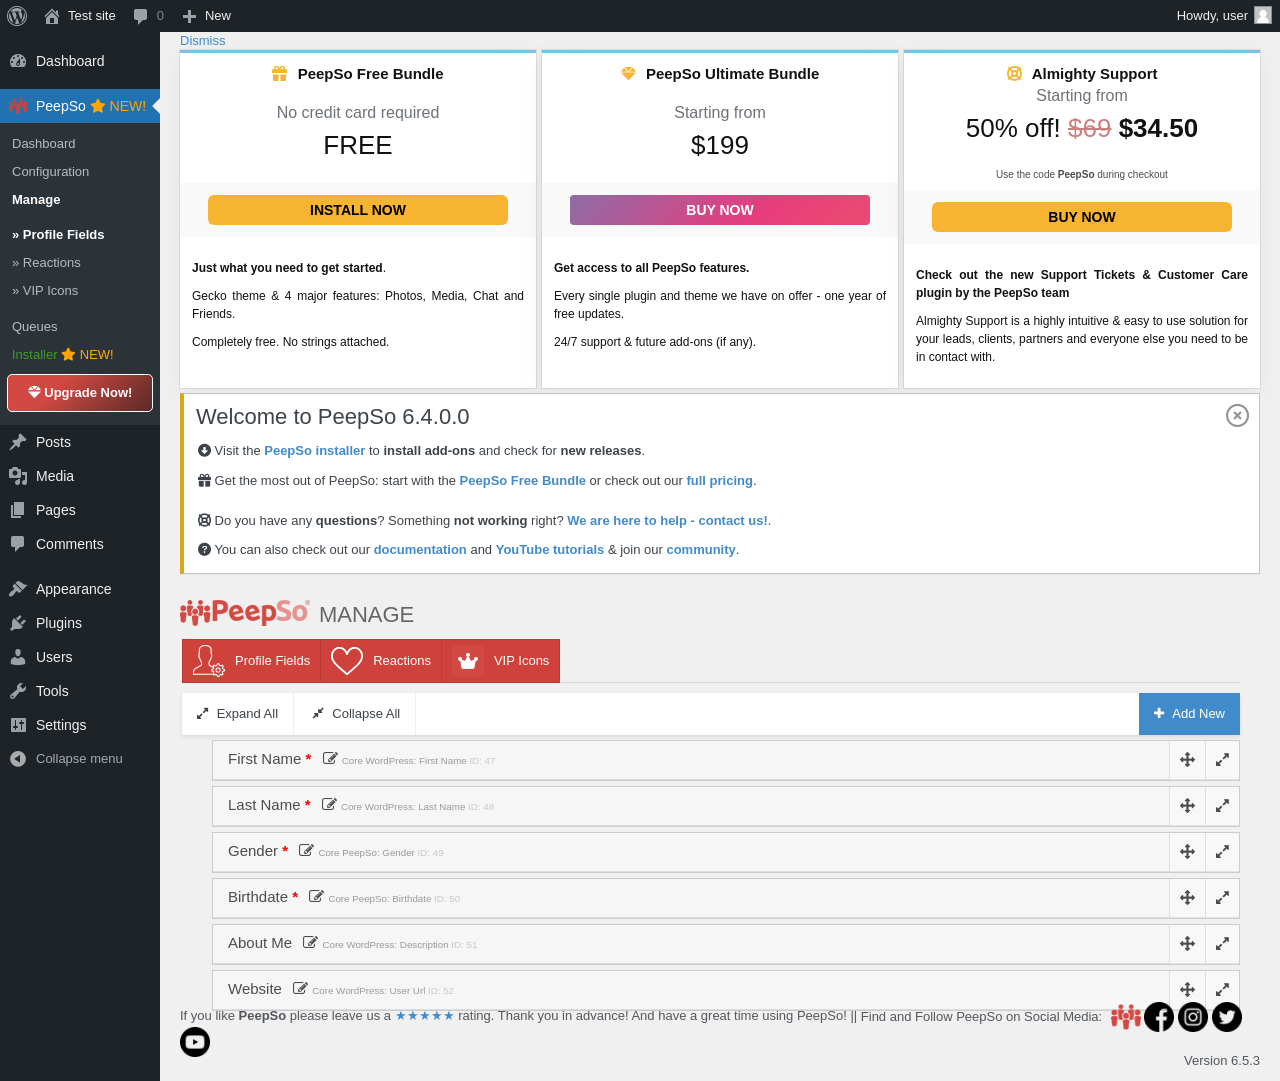The width and height of the screenshot is (1280, 1081).
Task: Click move handle for Gender field
Action: 1187,852
